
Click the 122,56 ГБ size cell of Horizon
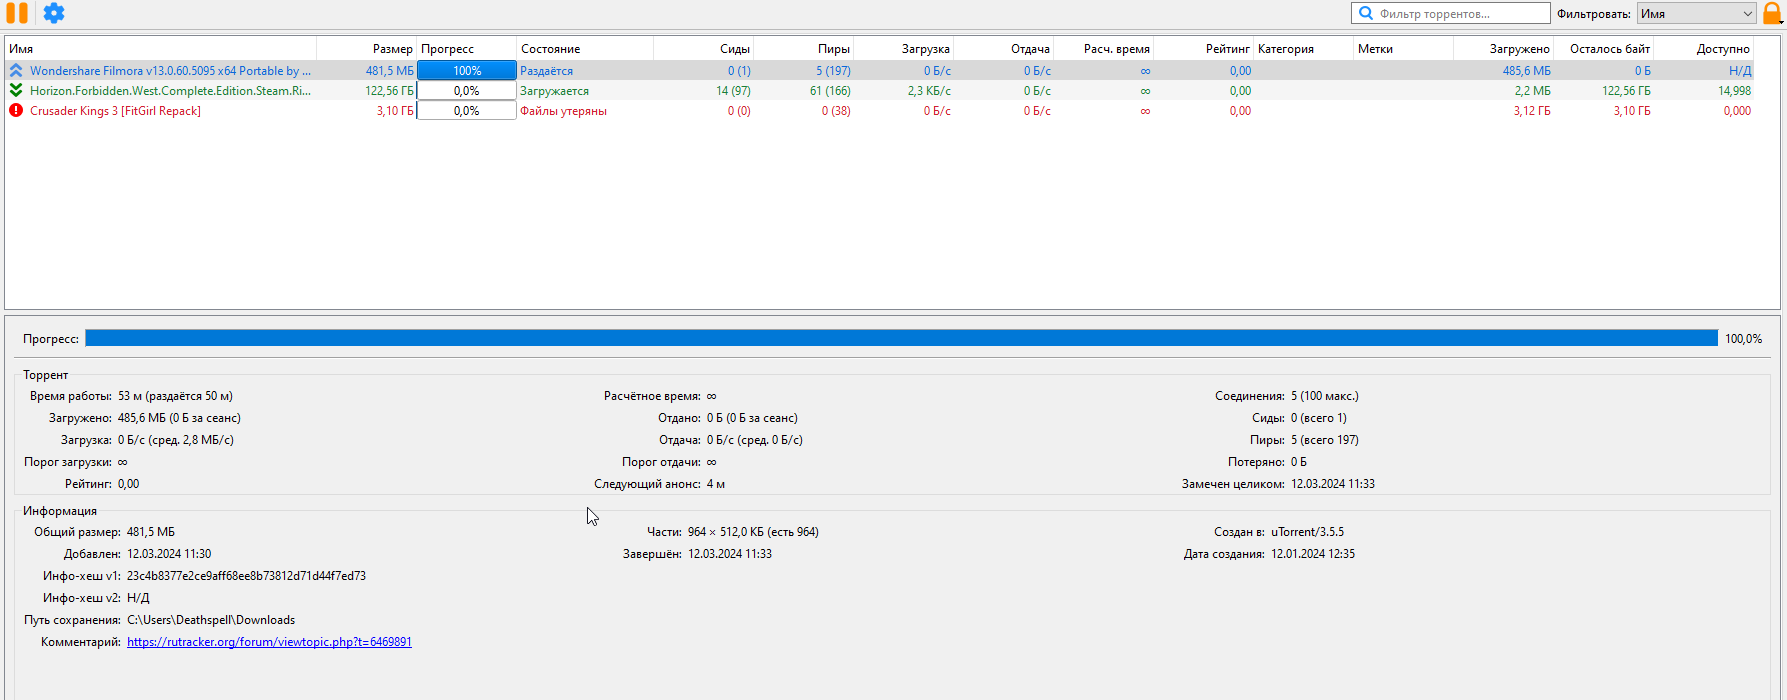[x=389, y=90]
